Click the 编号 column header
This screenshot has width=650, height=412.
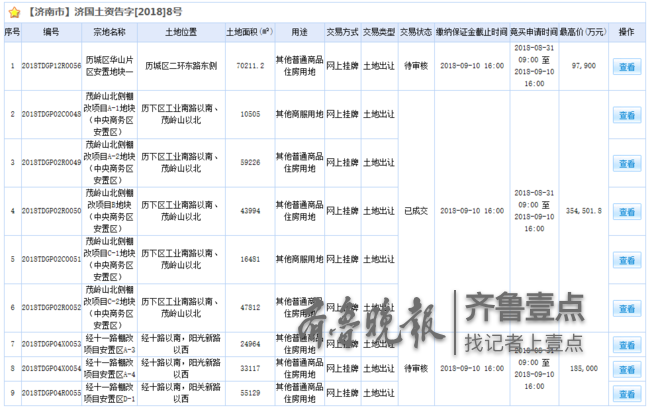tap(50, 33)
